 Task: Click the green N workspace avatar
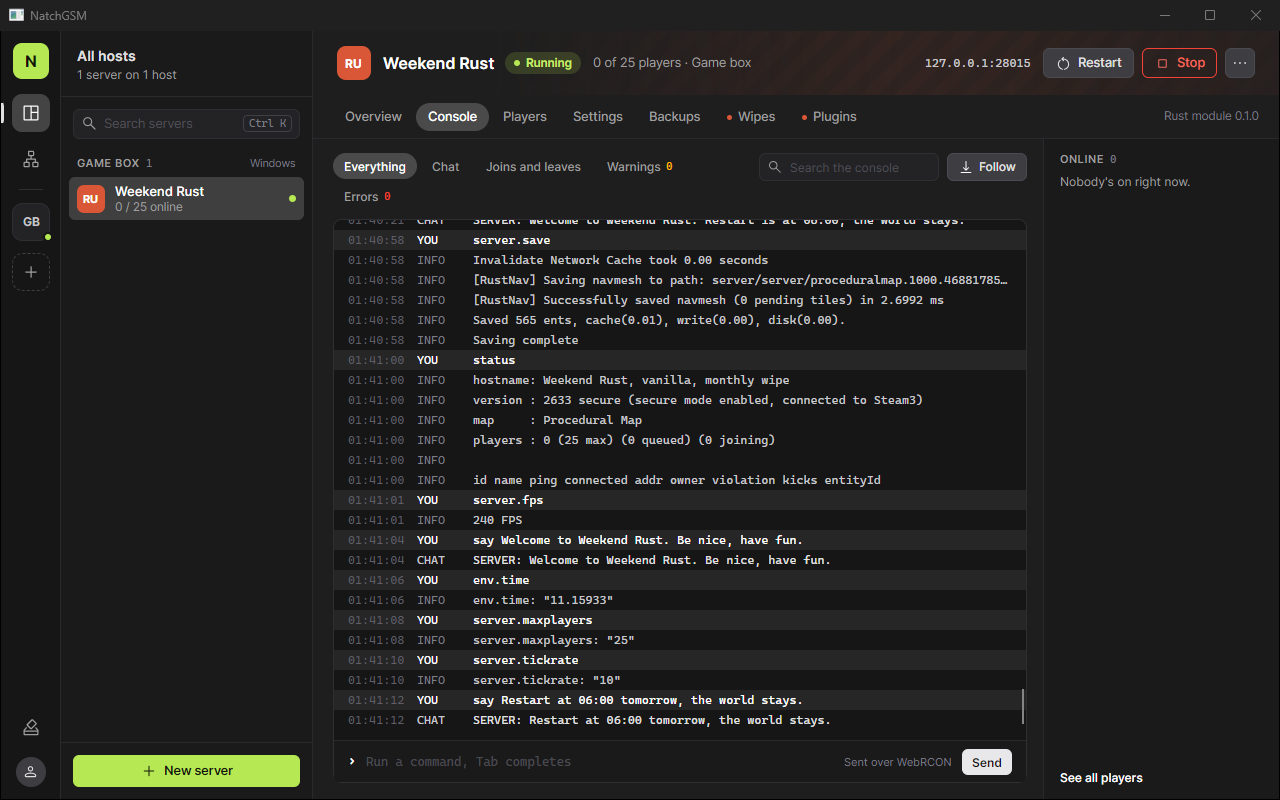point(31,61)
